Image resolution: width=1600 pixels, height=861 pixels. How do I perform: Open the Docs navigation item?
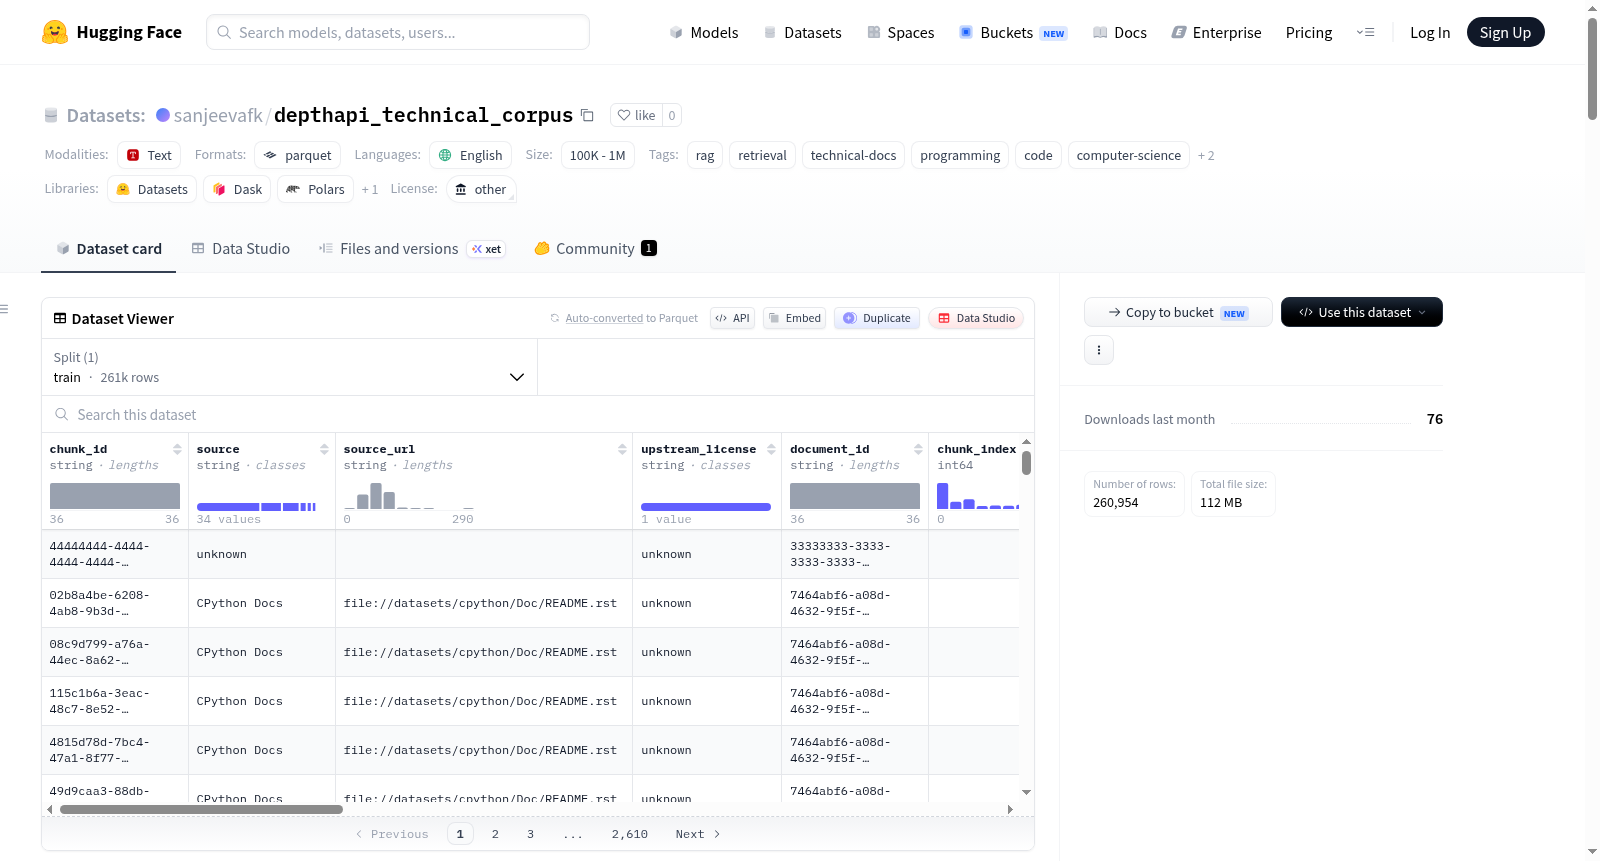tap(1120, 32)
